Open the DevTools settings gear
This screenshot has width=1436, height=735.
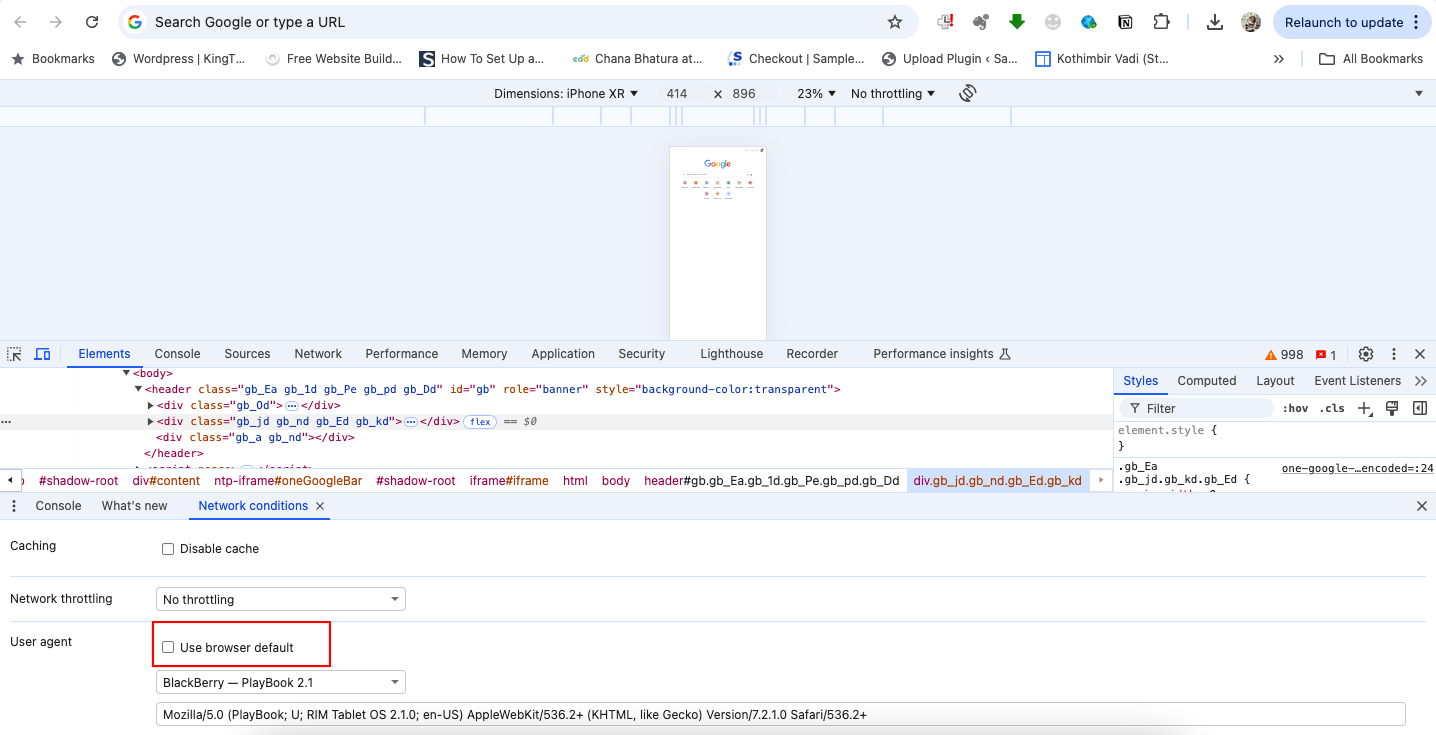(1366, 354)
